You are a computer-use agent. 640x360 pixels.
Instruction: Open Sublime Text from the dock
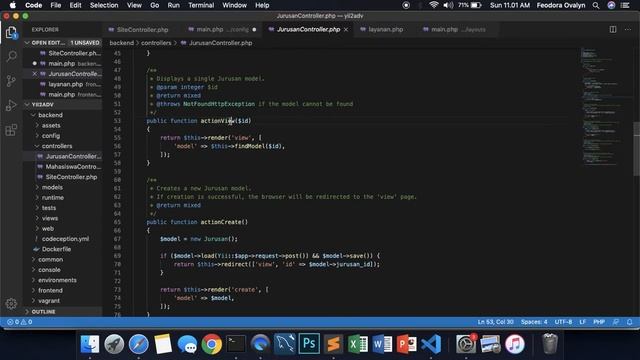333,344
